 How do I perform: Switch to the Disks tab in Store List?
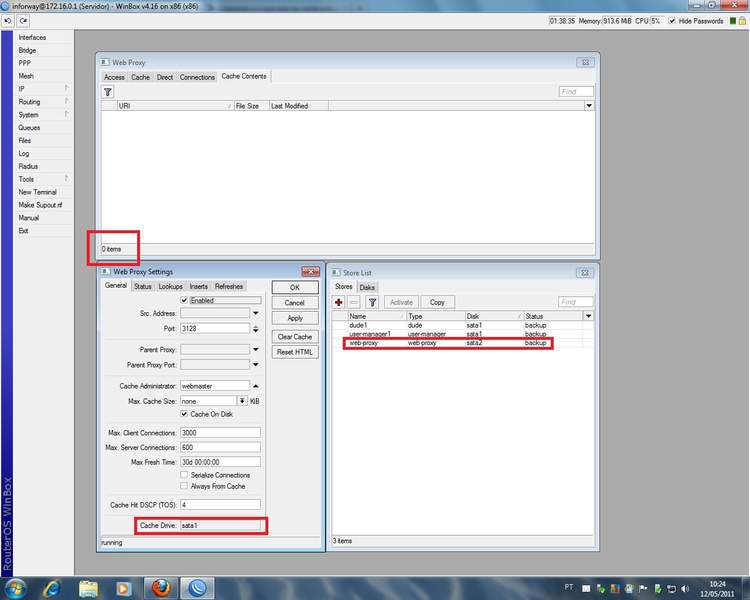pos(367,287)
